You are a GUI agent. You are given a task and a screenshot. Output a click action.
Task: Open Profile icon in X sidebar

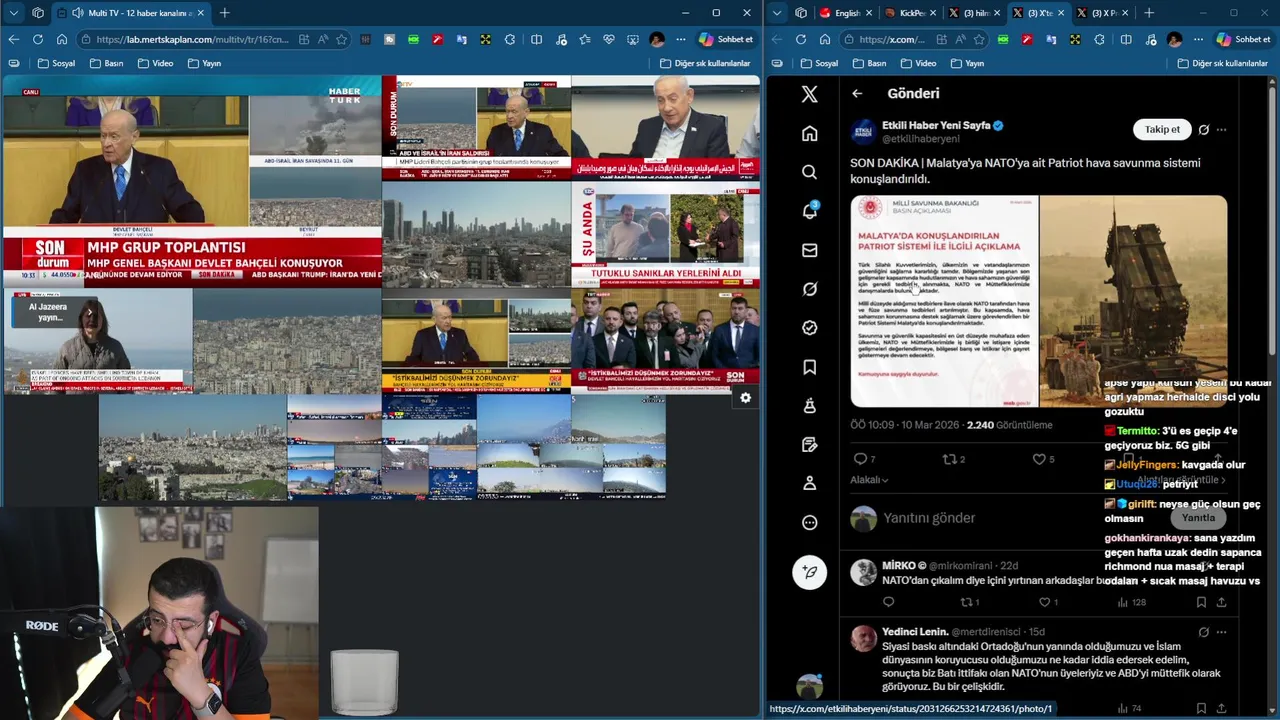click(810, 483)
